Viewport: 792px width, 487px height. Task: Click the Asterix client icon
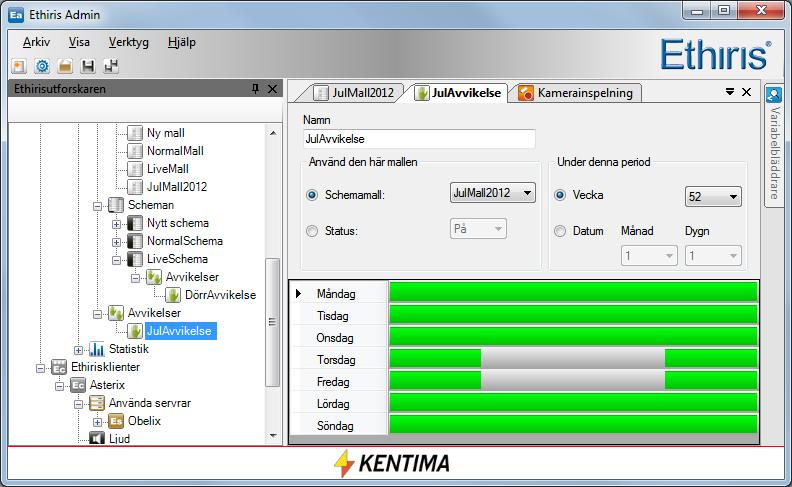click(x=78, y=385)
